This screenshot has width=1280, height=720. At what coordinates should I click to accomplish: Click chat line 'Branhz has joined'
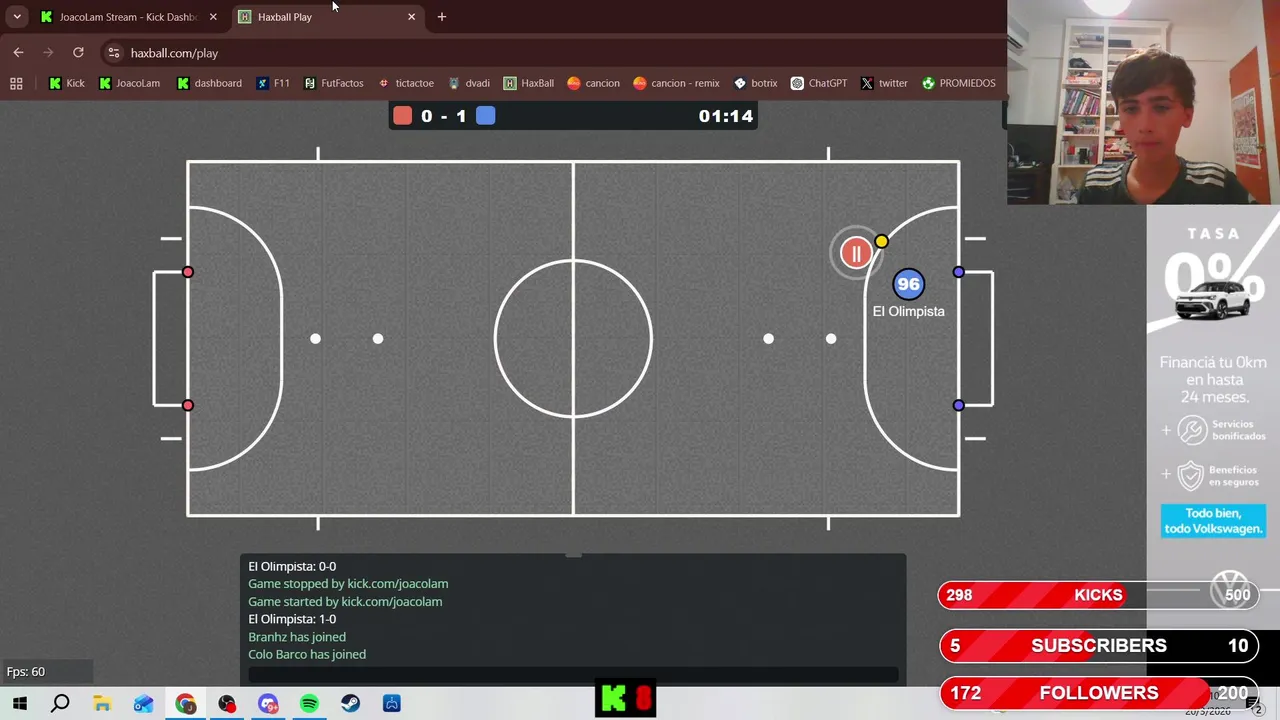[x=297, y=637]
